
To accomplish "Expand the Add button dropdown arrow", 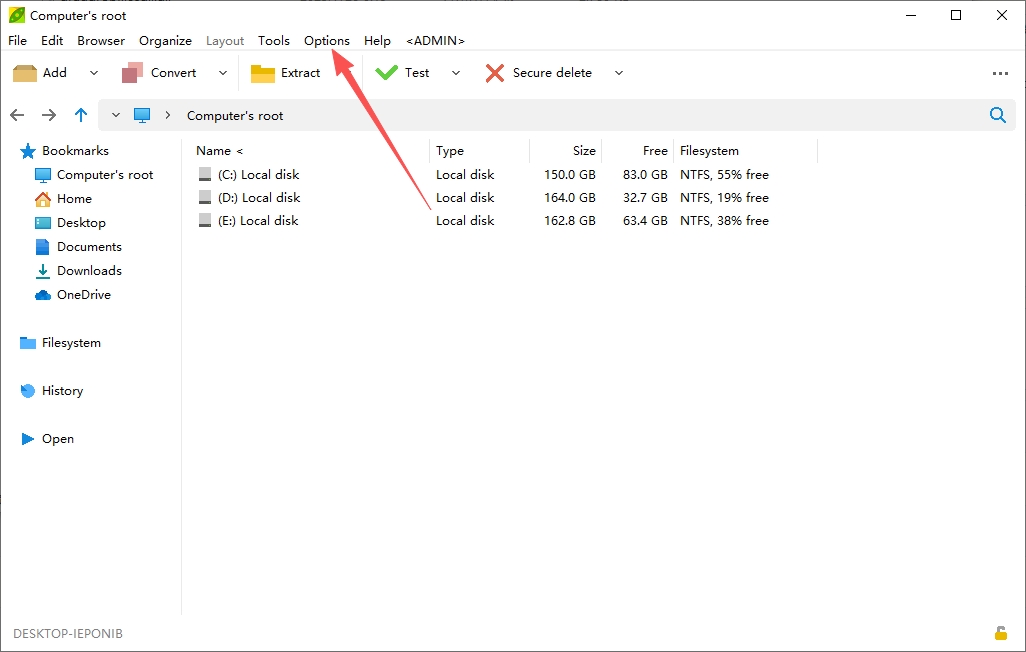I will point(94,73).
